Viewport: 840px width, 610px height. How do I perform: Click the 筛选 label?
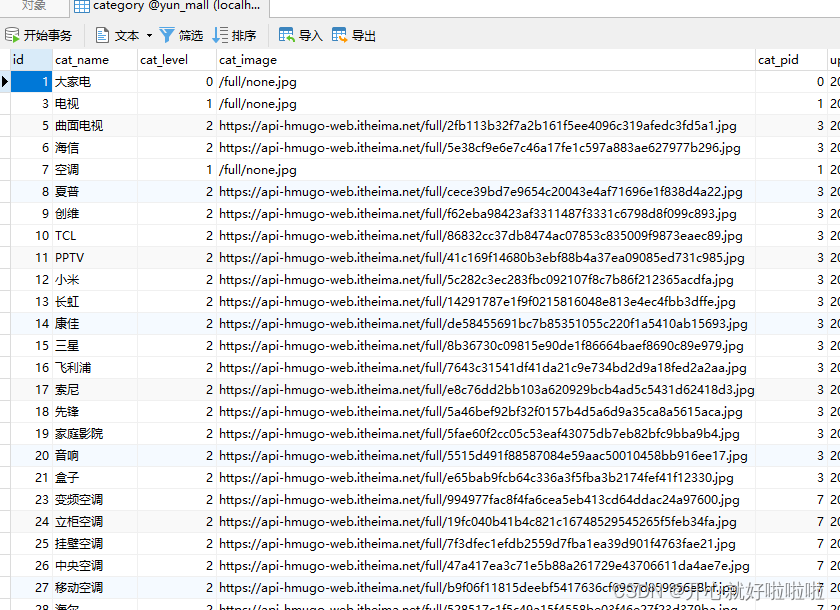click(x=191, y=36)
